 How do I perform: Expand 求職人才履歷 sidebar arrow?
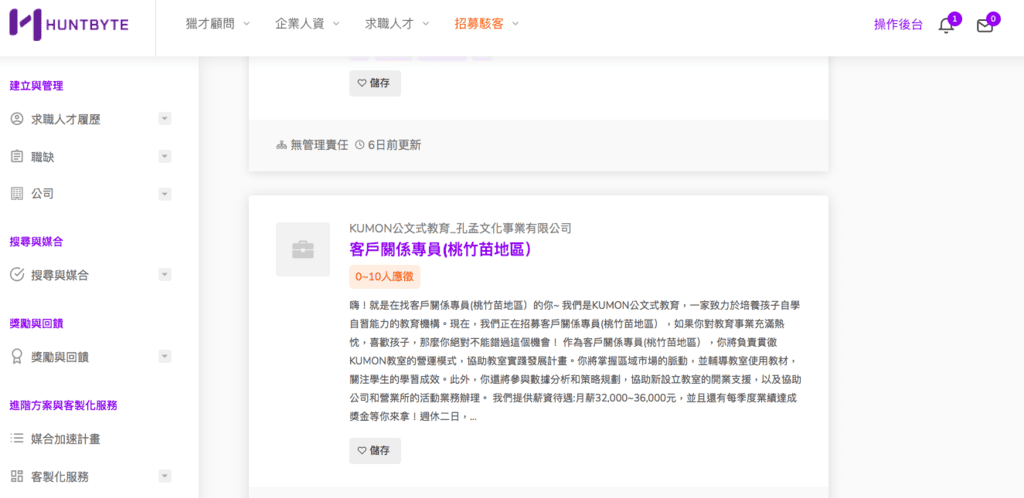click(165, 119)
